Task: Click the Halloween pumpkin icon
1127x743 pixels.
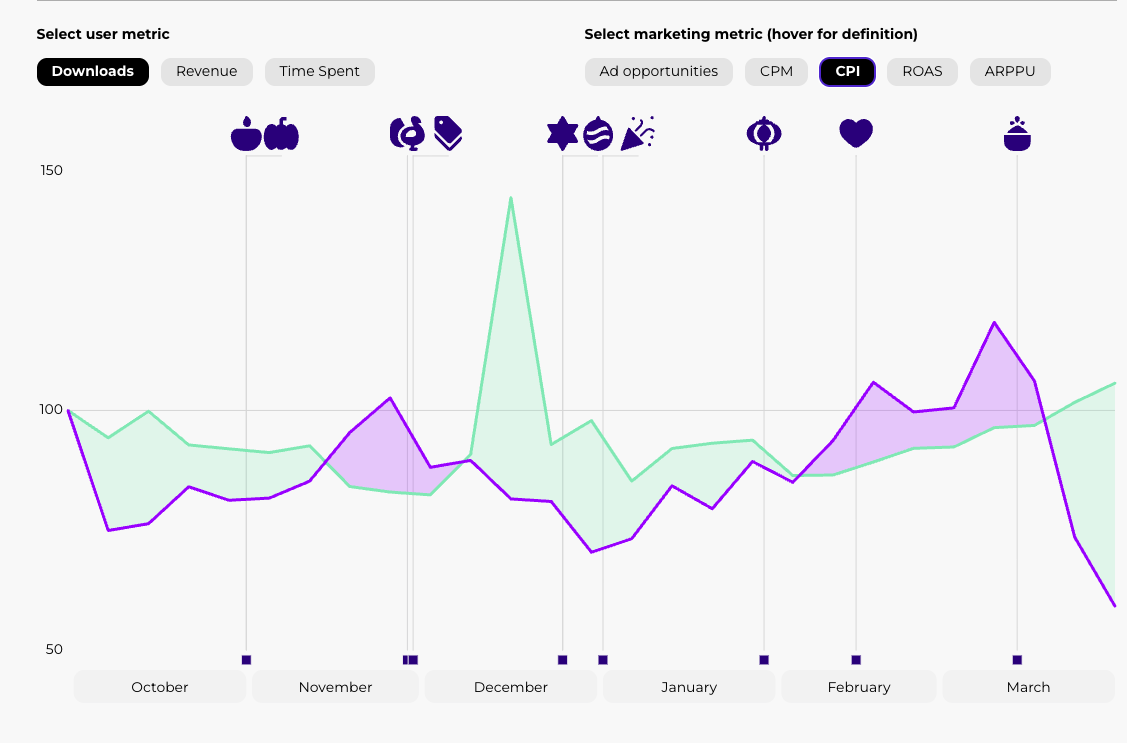Action: coord(282,134)
